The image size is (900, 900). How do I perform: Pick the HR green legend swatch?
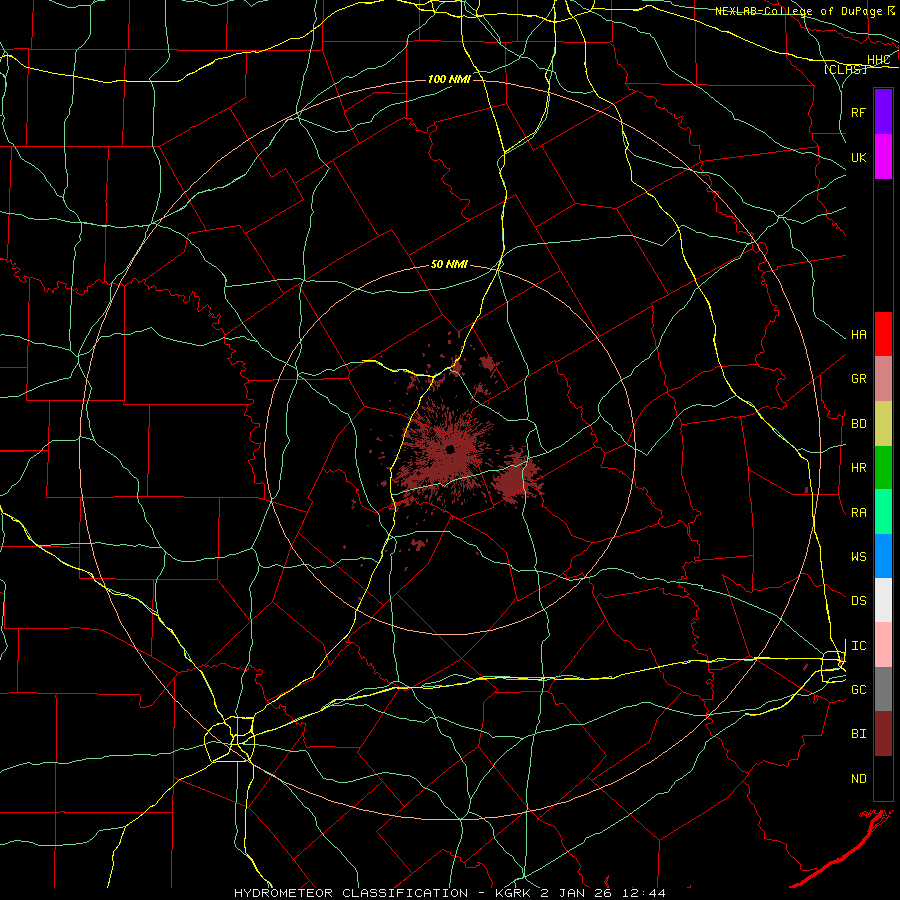[x=883, y=468]
